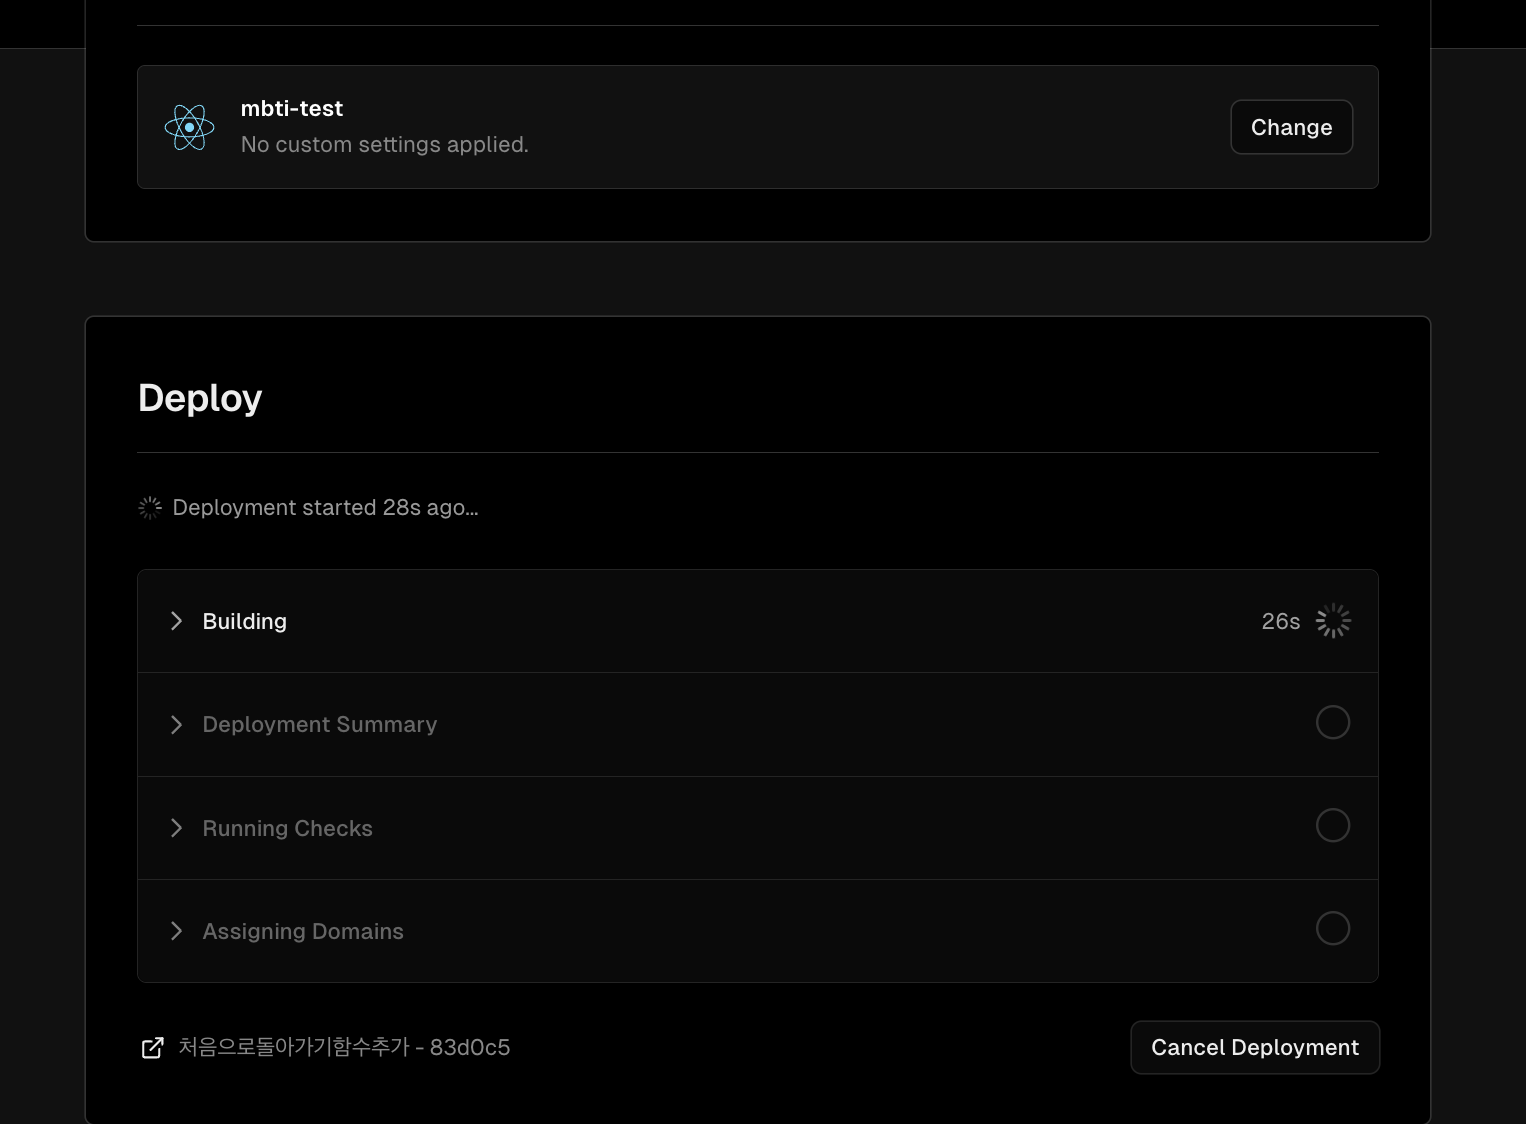This screenshot has height=1124, width=1526.
Task: Expand the Assigning Domains chevron
Action: [177, 931]
